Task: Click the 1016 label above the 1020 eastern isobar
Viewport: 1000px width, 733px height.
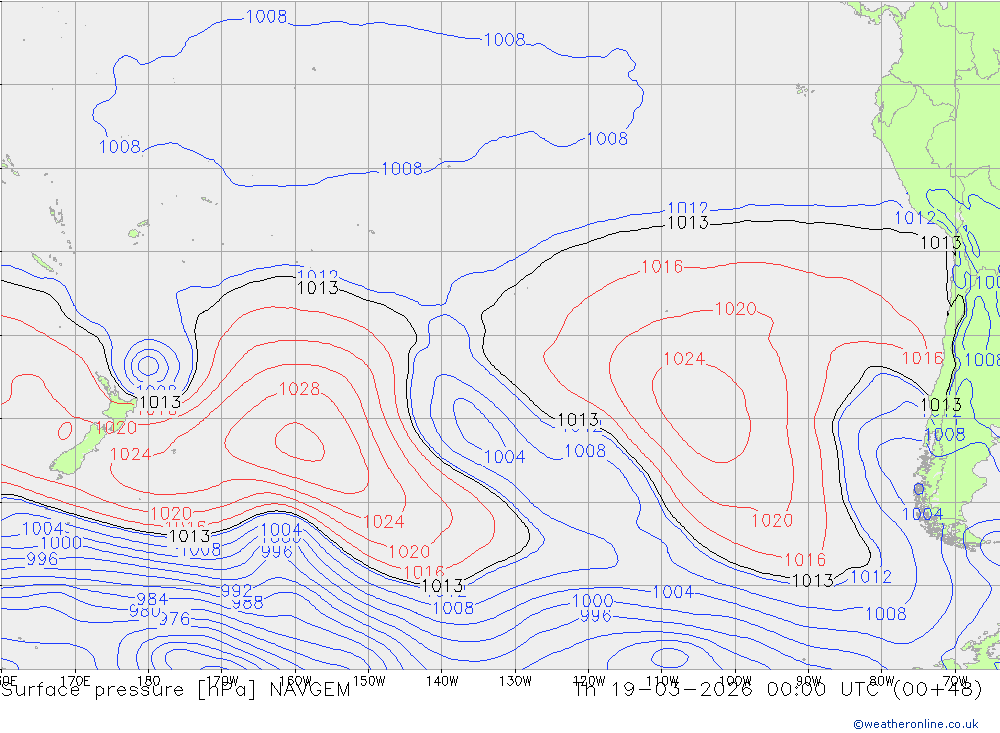Action: [662, 267]
